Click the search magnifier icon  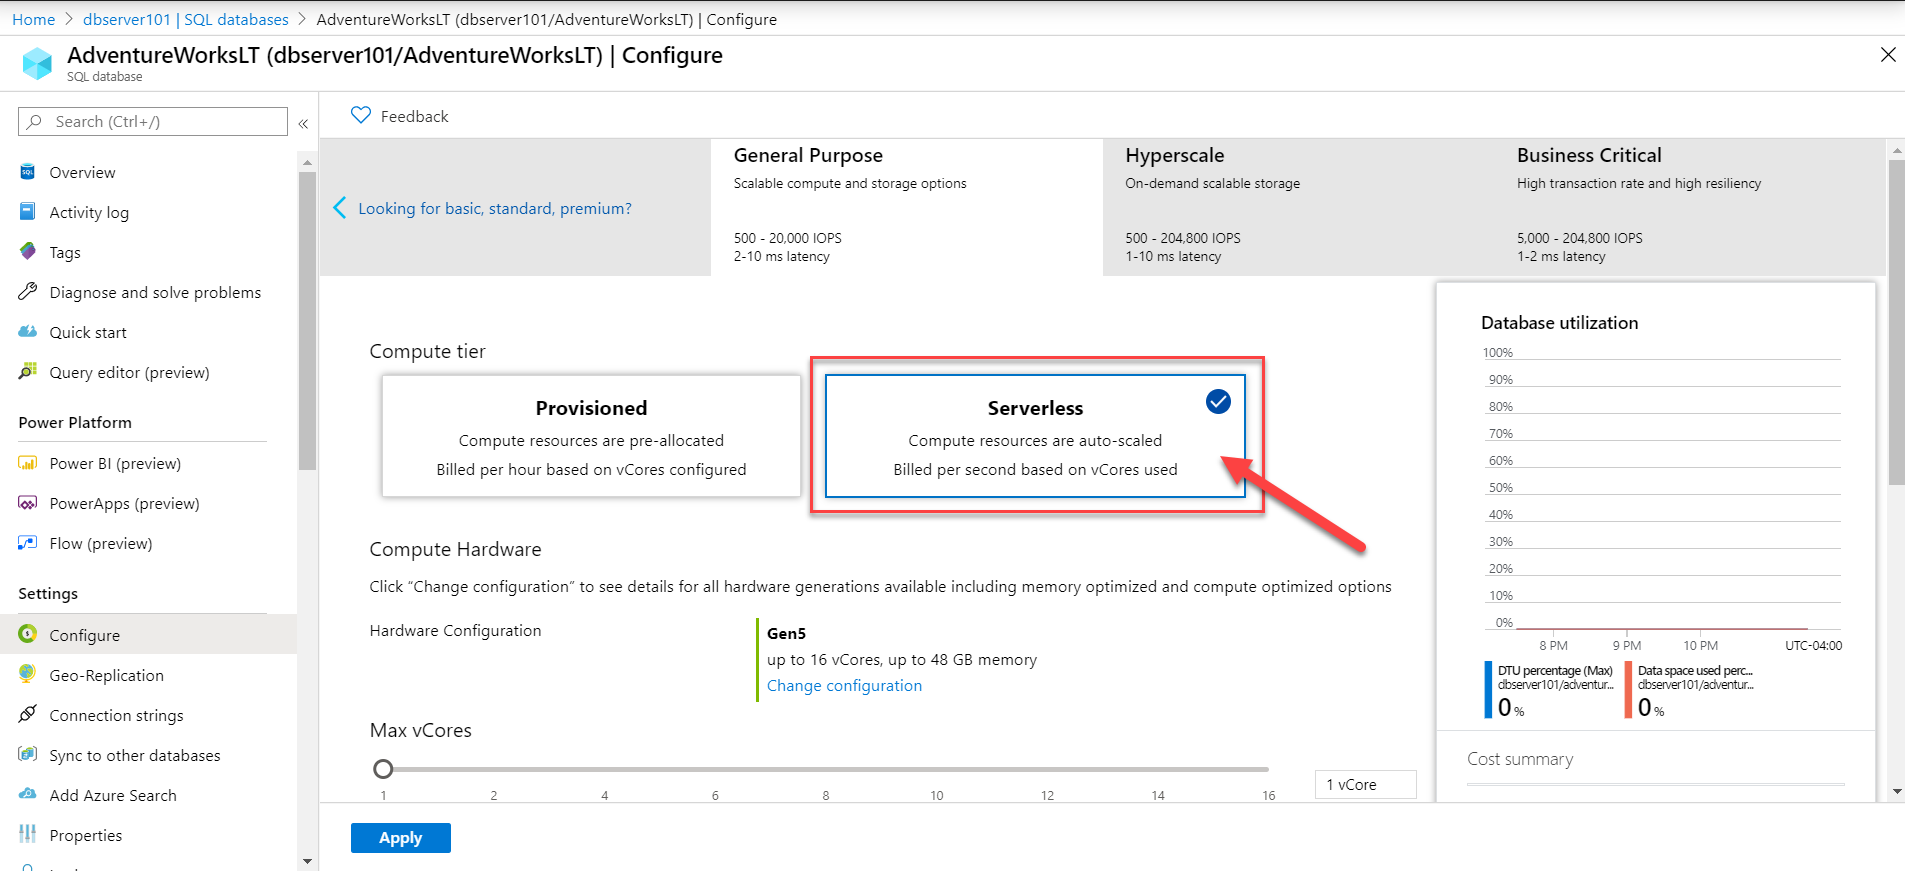coord(35,121)
